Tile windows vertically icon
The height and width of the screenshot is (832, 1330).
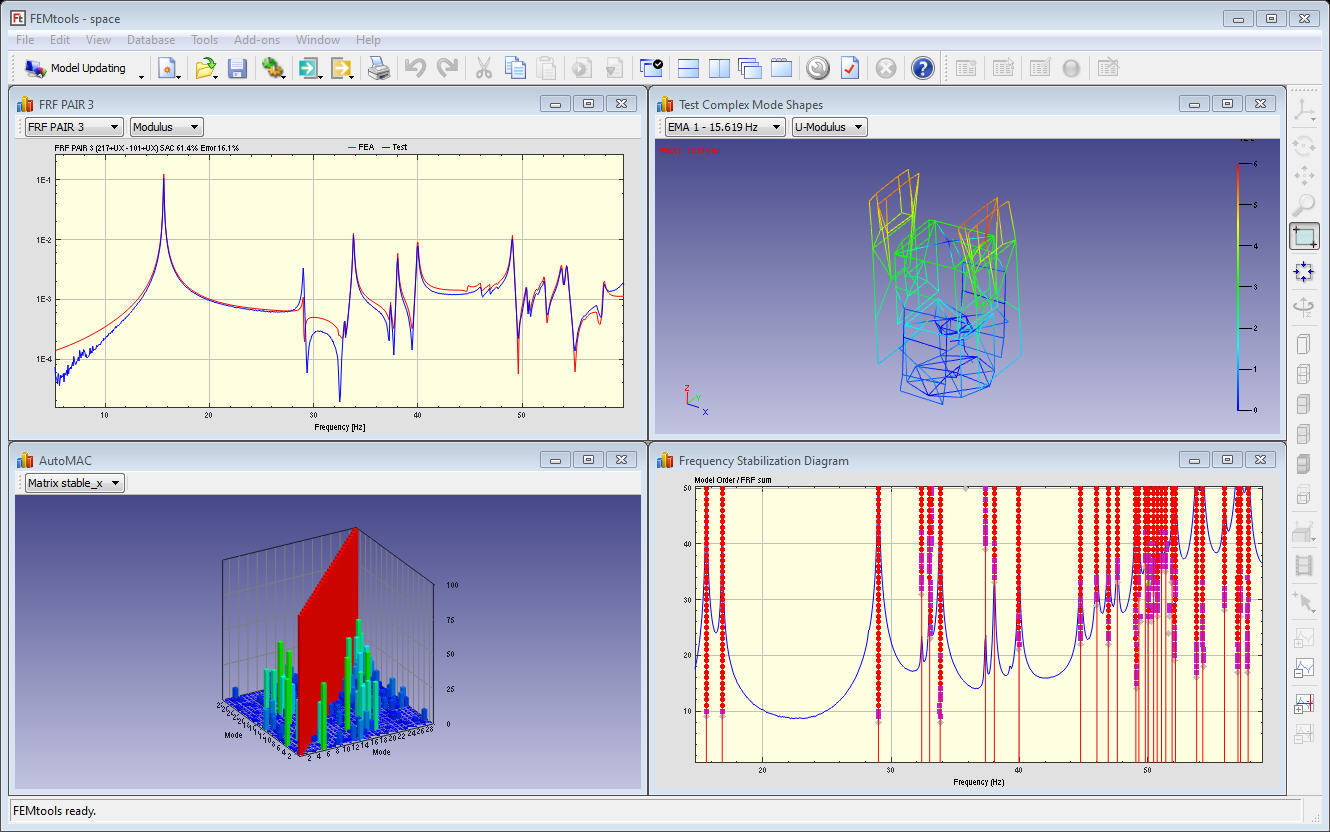point(719,68)
